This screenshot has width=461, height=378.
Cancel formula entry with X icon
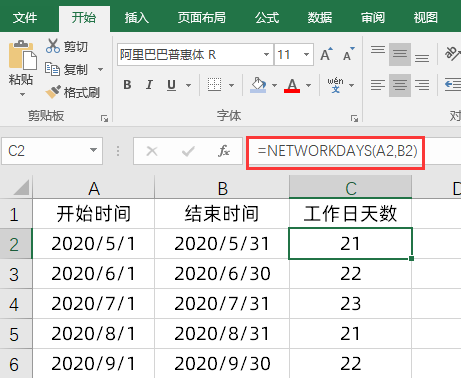[x=152, y=151]
